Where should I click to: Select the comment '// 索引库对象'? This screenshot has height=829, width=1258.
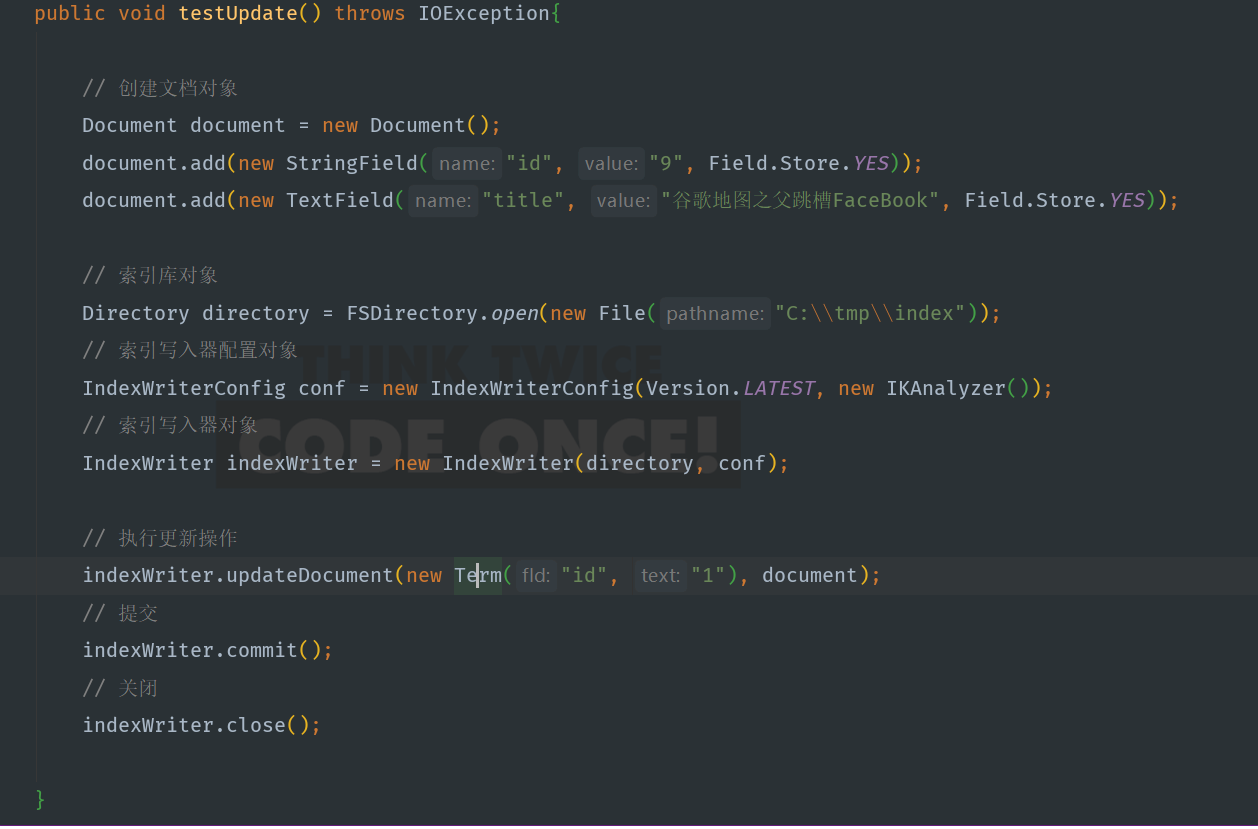(x=150, y=275)
